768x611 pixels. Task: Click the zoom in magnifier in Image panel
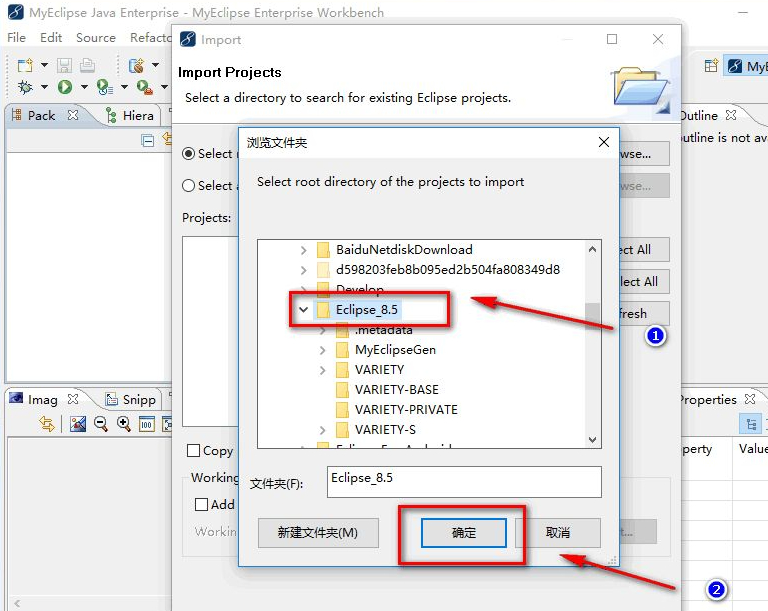point(123,424)
